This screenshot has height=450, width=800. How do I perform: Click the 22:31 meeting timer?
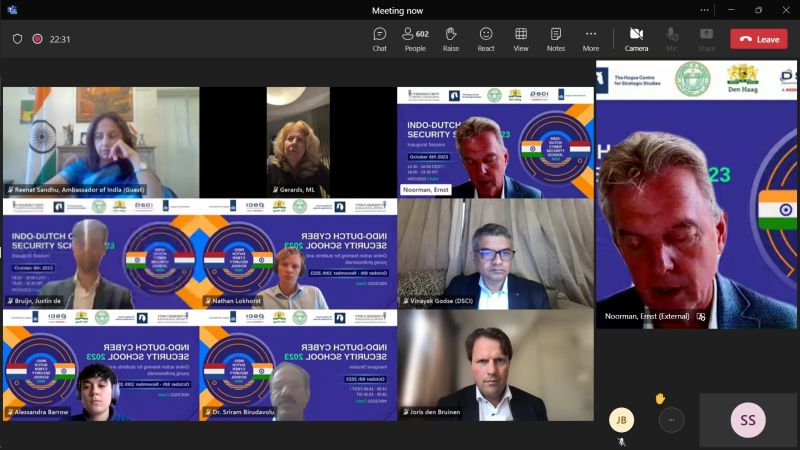click(x=60, y=39)
